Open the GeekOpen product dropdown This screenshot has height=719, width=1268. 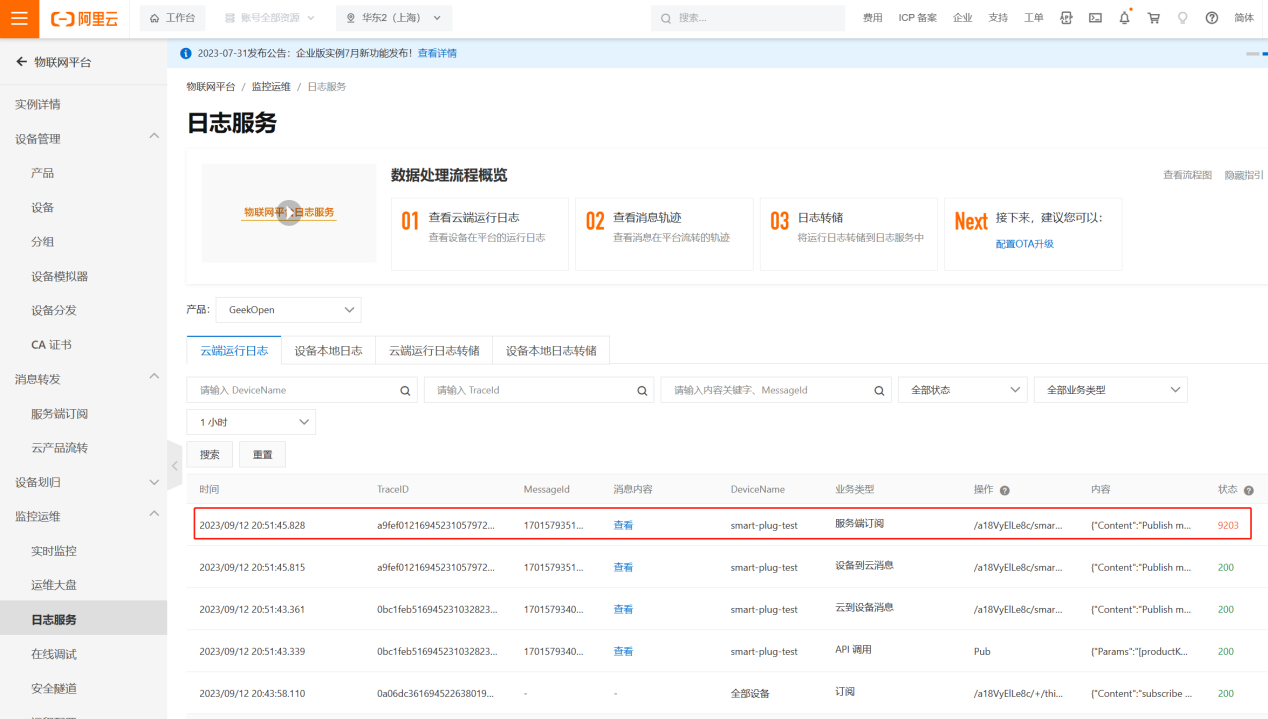[288, 310]
